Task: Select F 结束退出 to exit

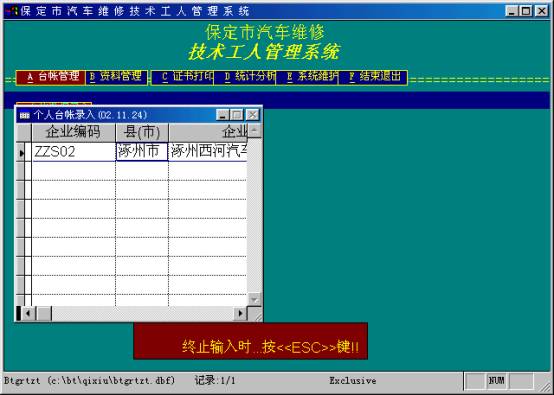Action: click(373, 78)
